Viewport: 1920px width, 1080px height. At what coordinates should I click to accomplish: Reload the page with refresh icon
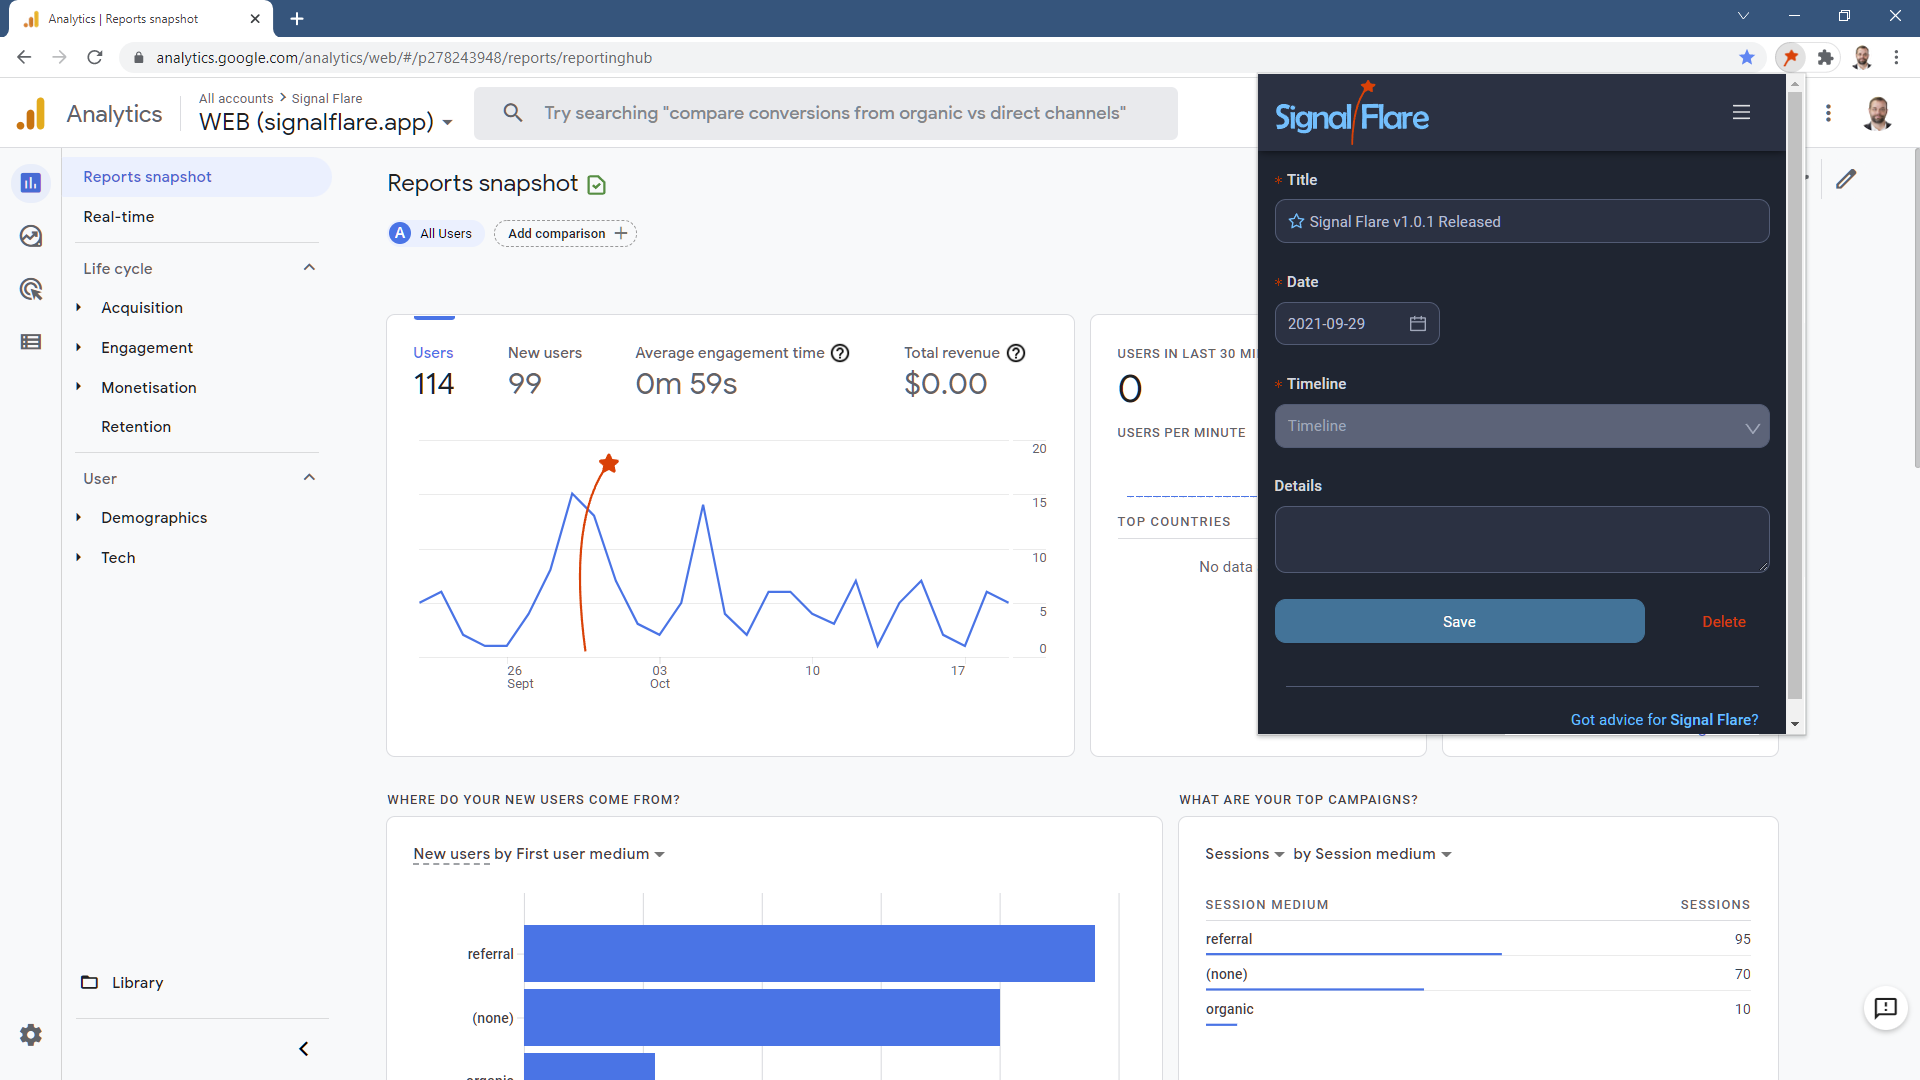tap(95, 57)
